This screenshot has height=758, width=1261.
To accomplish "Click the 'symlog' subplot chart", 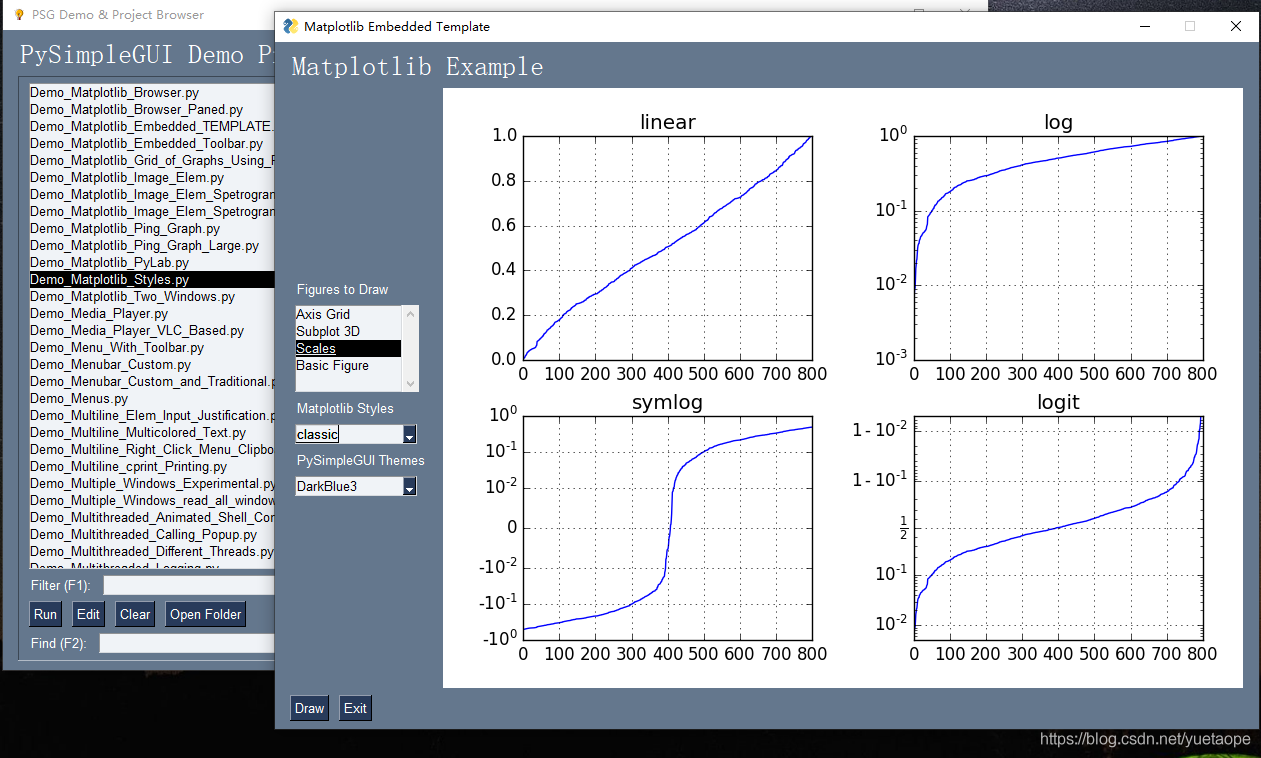I will coord(667,528).
